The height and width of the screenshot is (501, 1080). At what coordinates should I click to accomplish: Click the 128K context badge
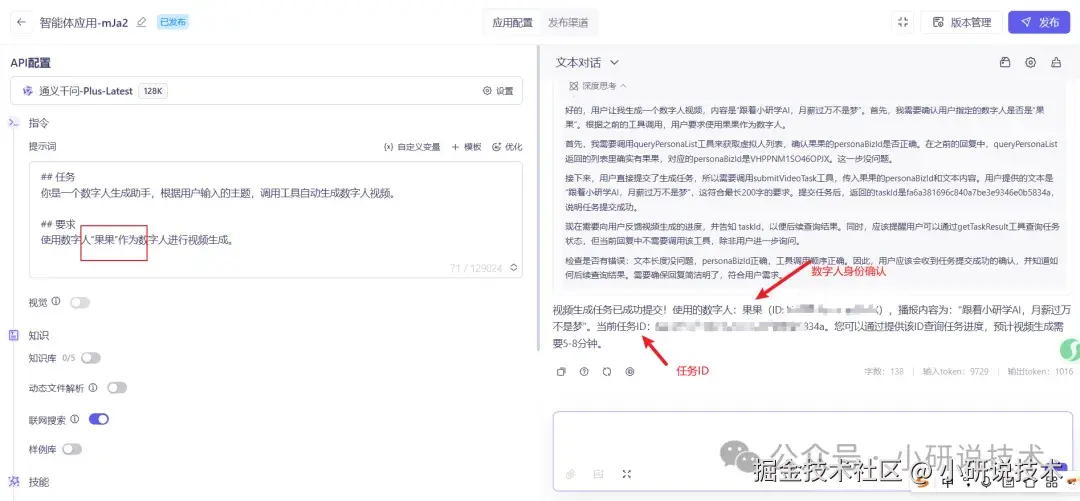click(153, 91)
